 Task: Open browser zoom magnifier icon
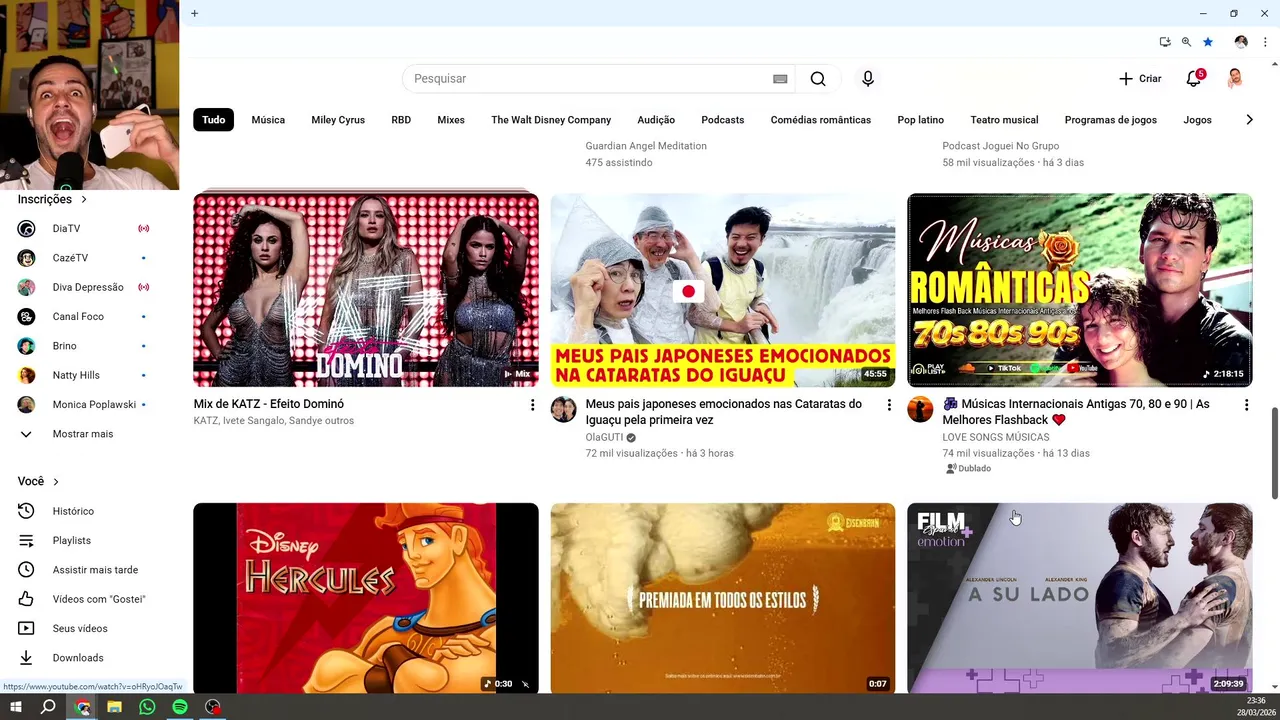[x=1186, y=42]
